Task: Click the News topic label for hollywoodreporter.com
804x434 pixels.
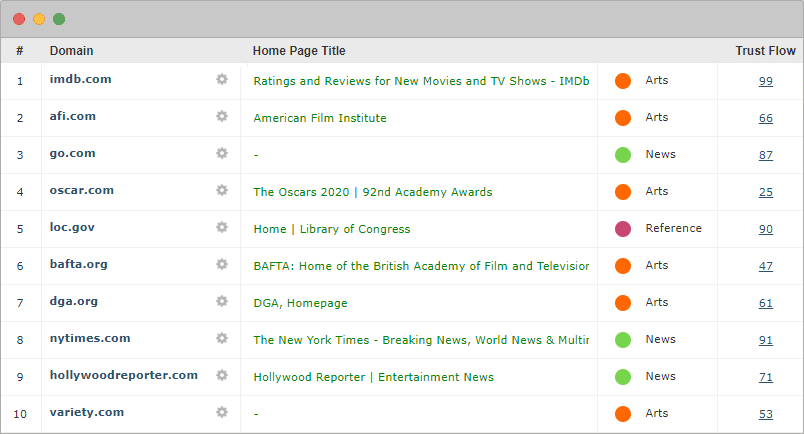Action: (660, 376)
